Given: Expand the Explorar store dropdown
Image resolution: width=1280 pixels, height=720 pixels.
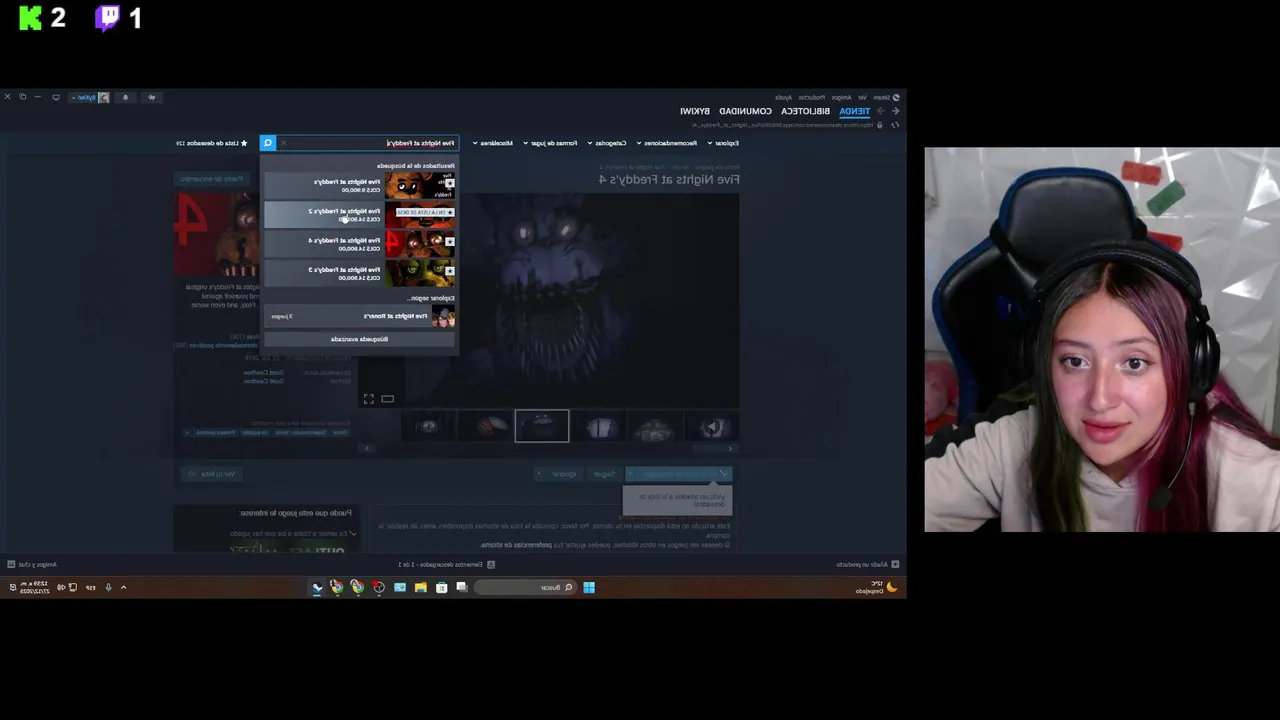Looking at the screenshot, I should [x=724, y=143].
